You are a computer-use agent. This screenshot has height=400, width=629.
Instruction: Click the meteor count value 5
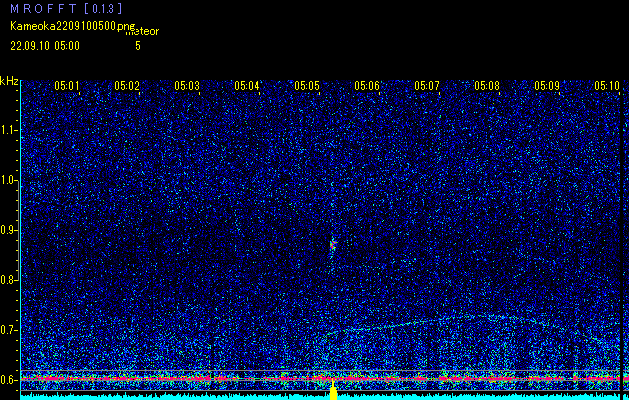(x=138, y=46)
